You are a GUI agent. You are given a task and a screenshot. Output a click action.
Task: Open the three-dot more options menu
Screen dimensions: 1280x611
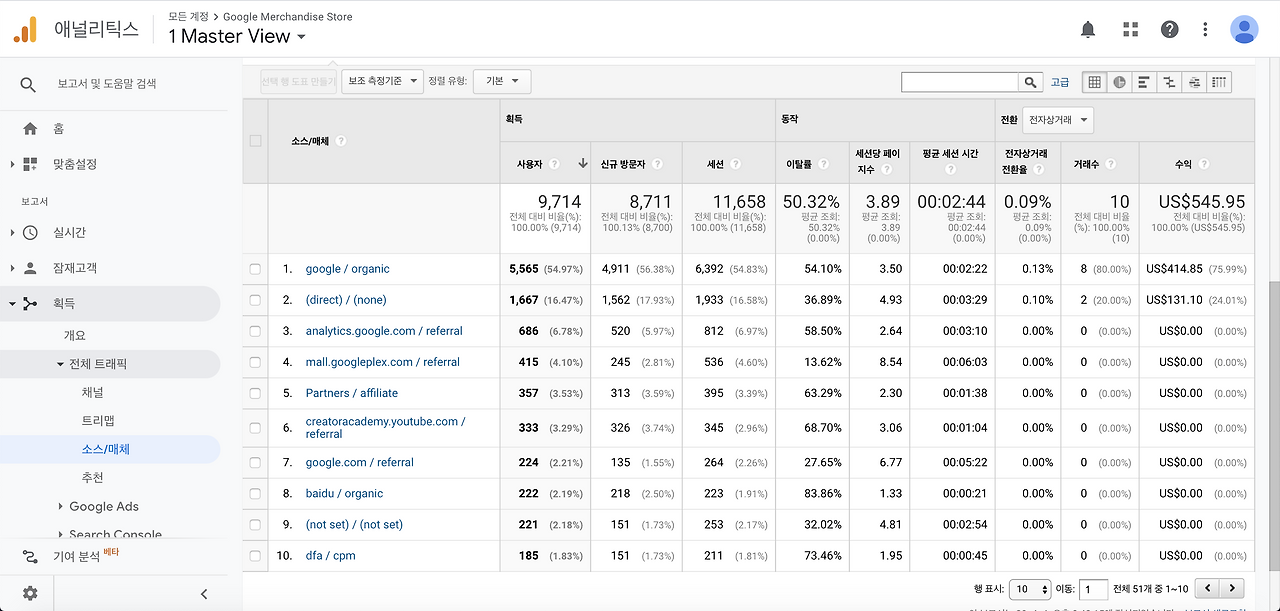[x=1206, y=30]
